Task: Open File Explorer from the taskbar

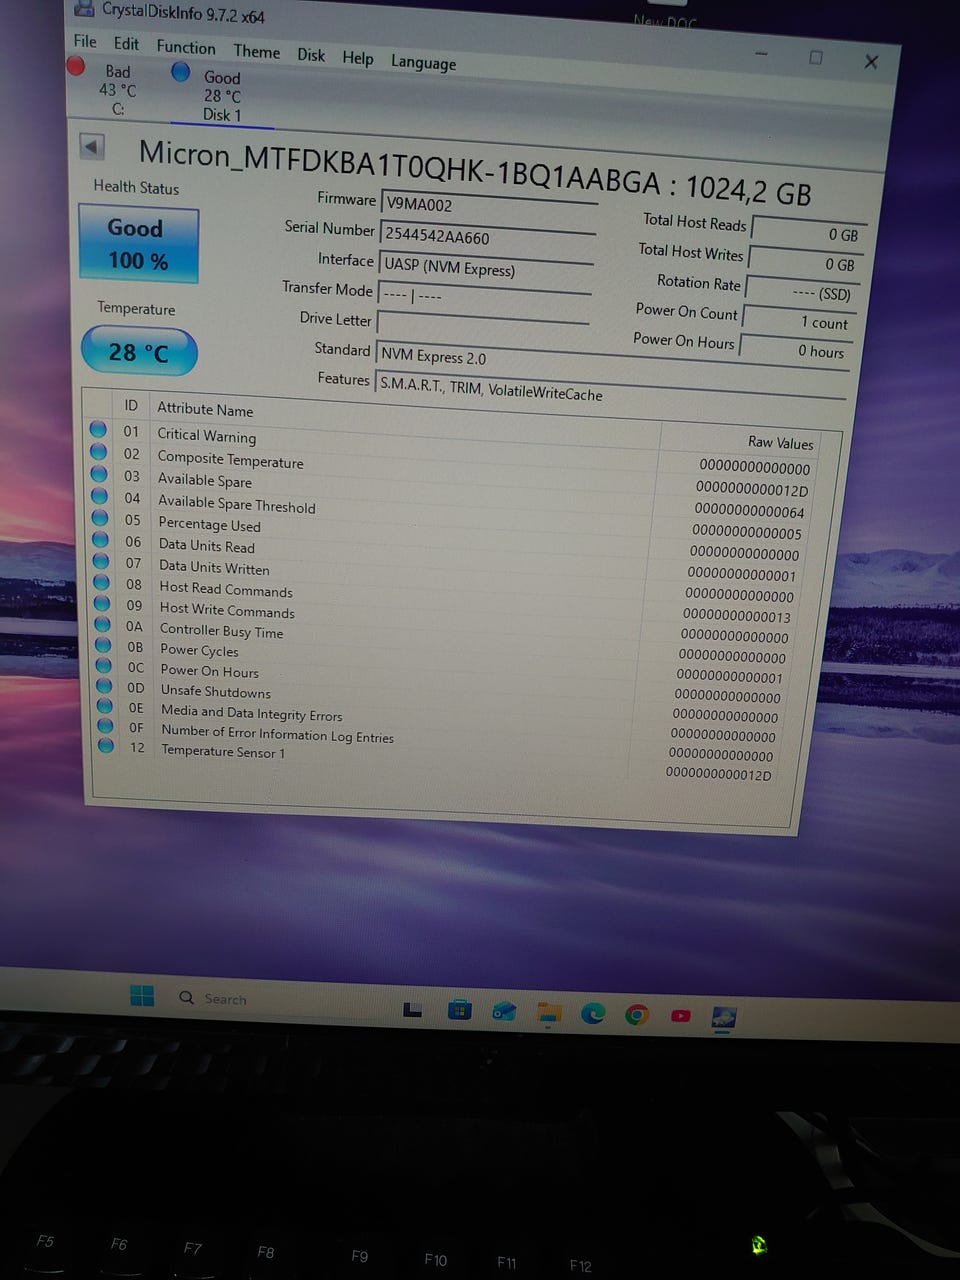Action: coord(548,1013)
